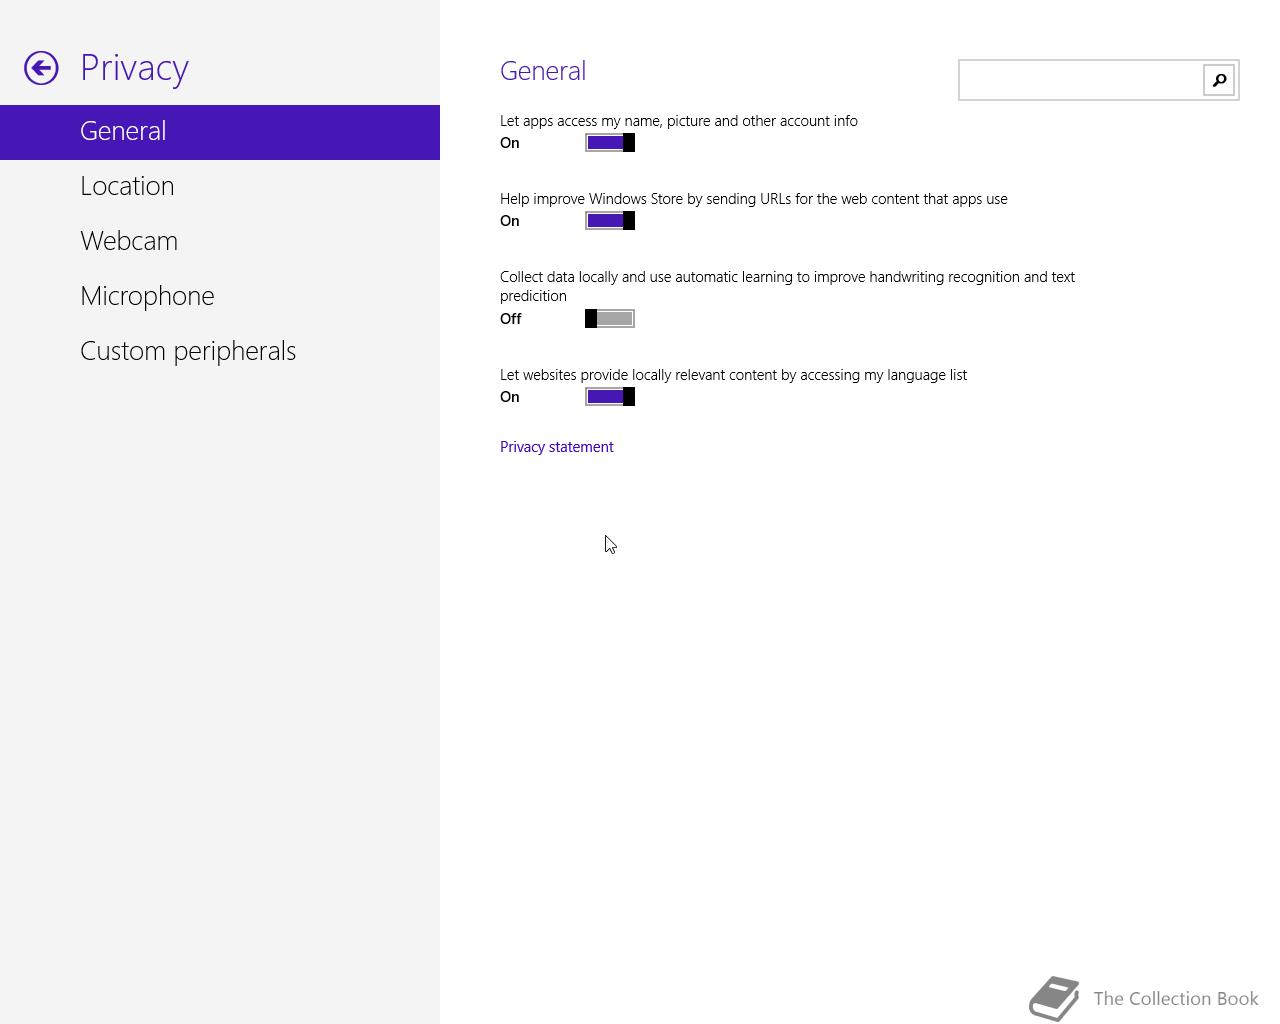This screenshot has width=1280, height=1024.
Task: Click the 'Help improve Windows Store' label
Action: coord(754,199)
